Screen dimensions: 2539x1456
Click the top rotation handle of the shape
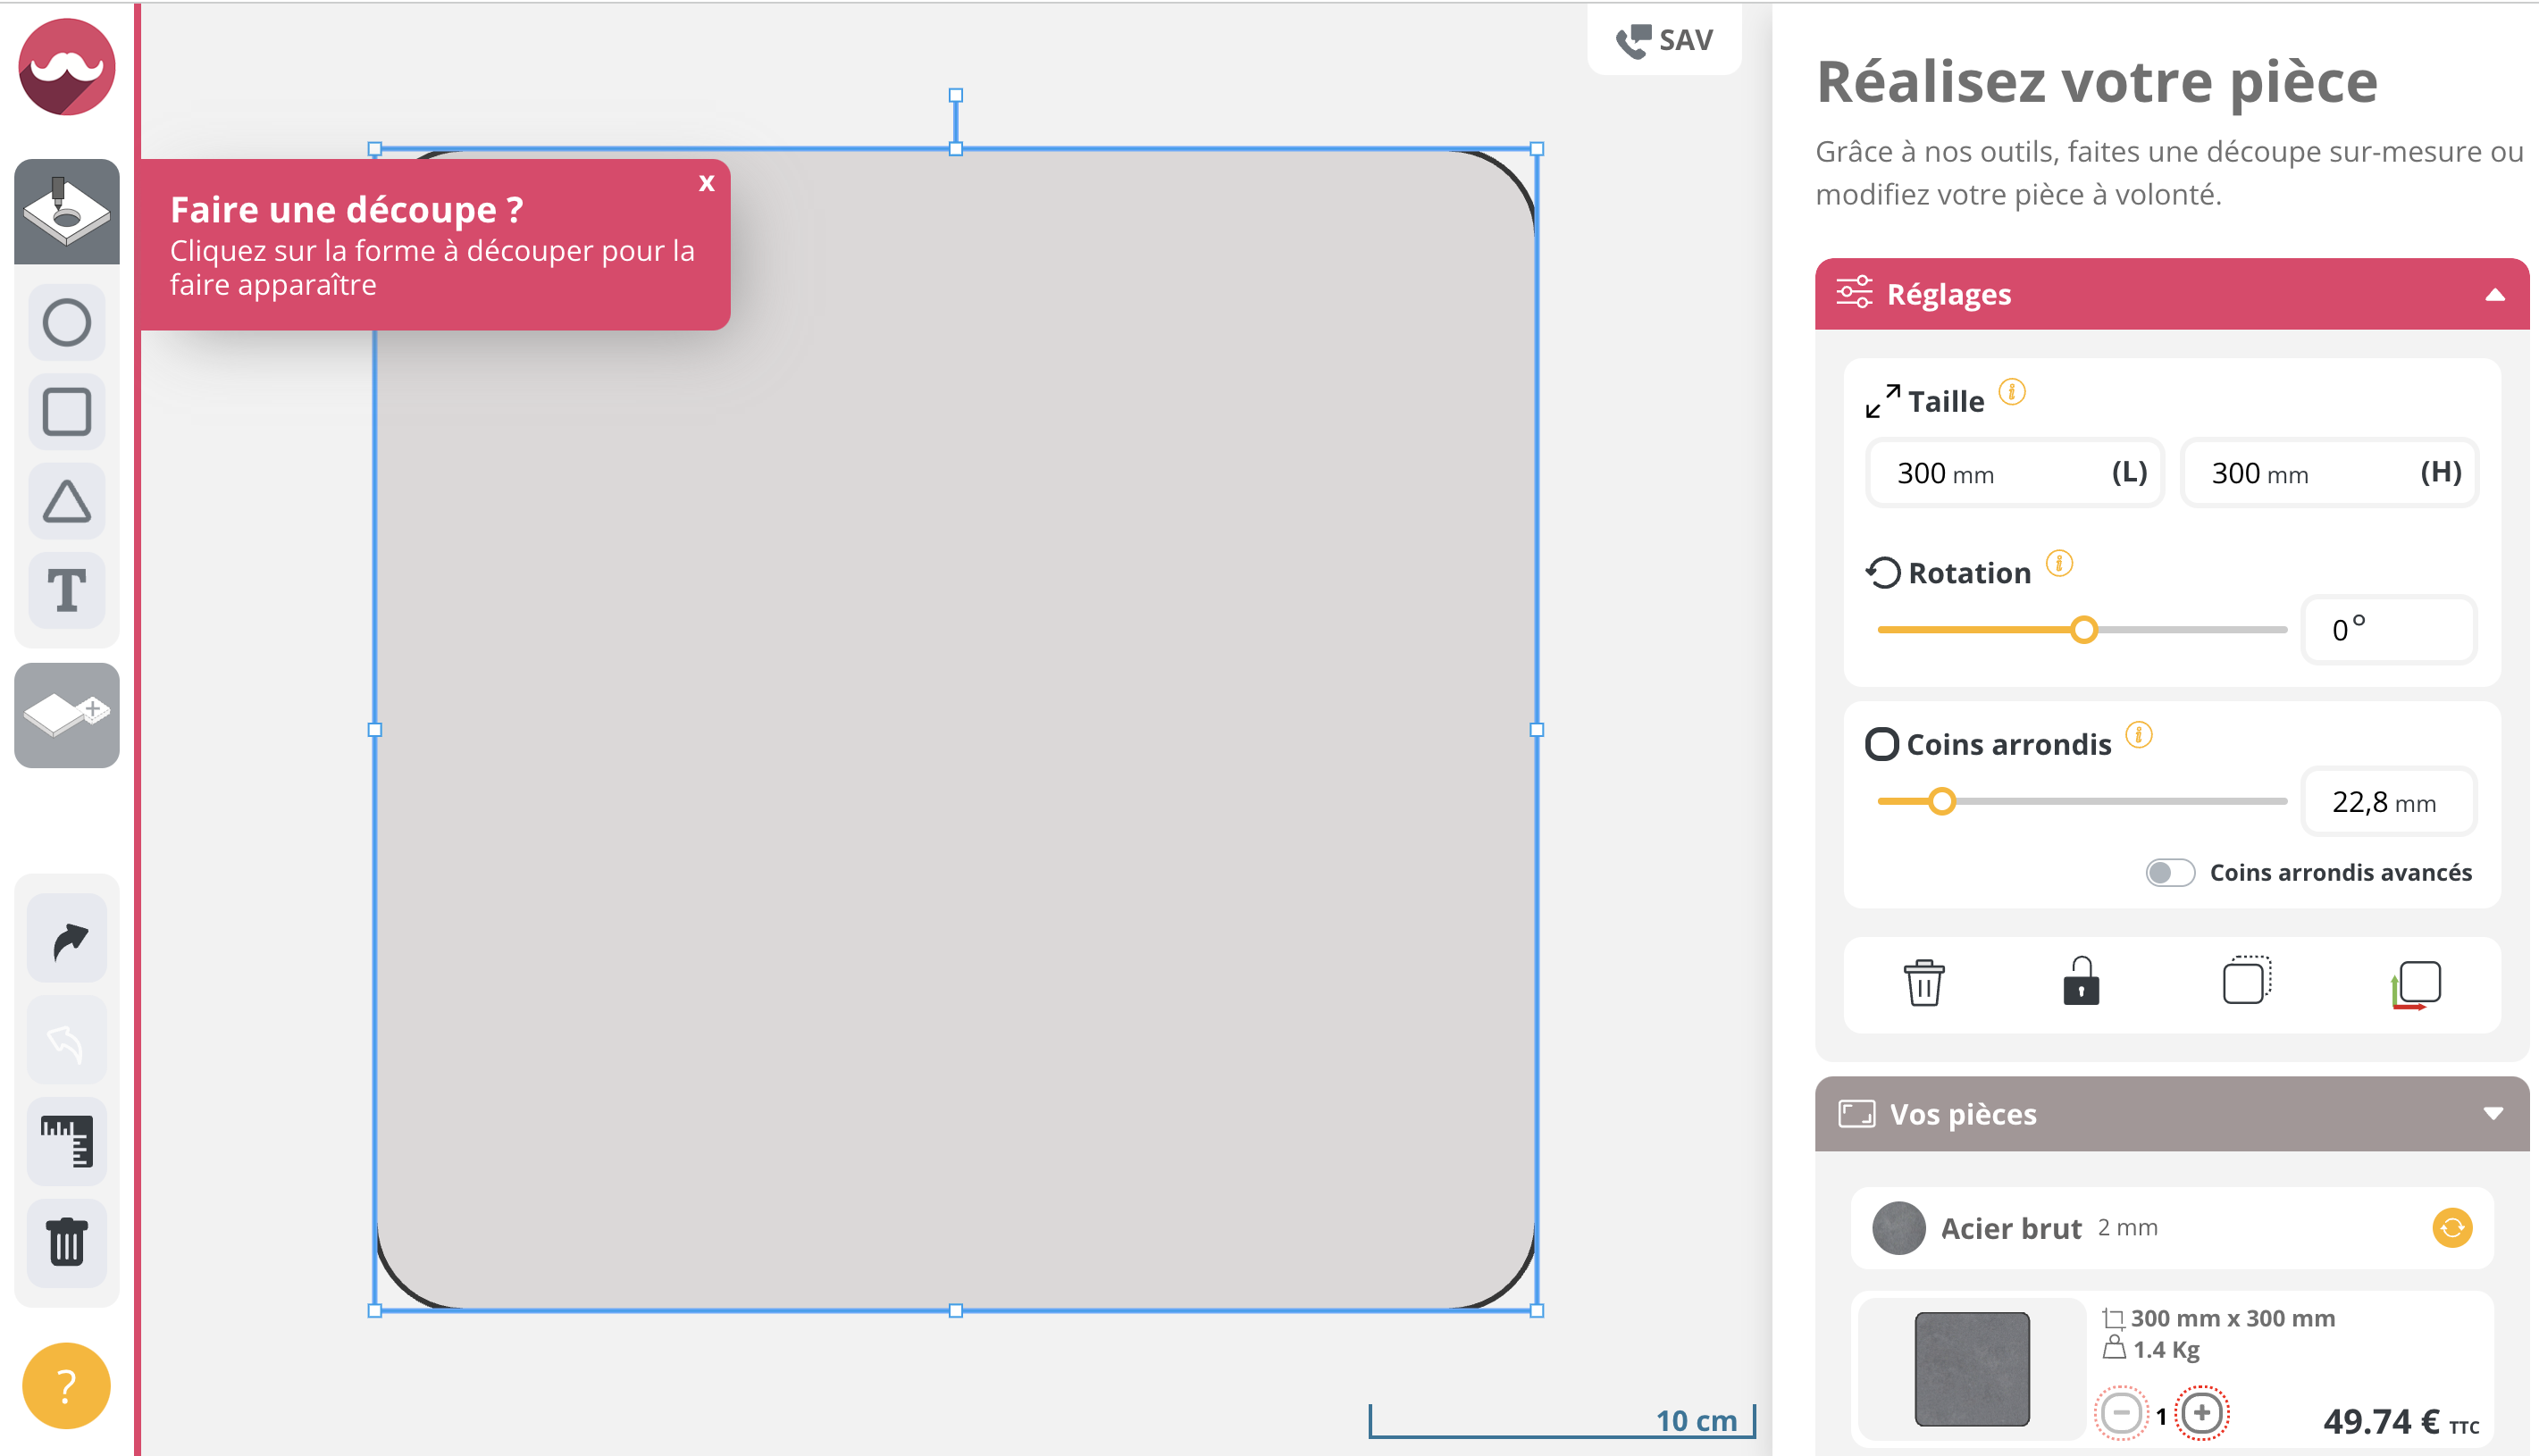[x=956, y=96]
